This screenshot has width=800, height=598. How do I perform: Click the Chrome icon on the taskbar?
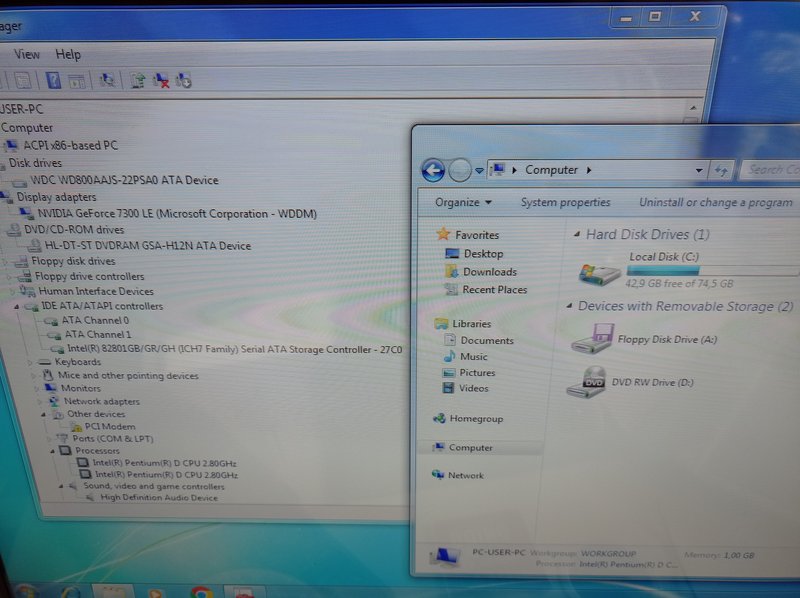[202, 592]
